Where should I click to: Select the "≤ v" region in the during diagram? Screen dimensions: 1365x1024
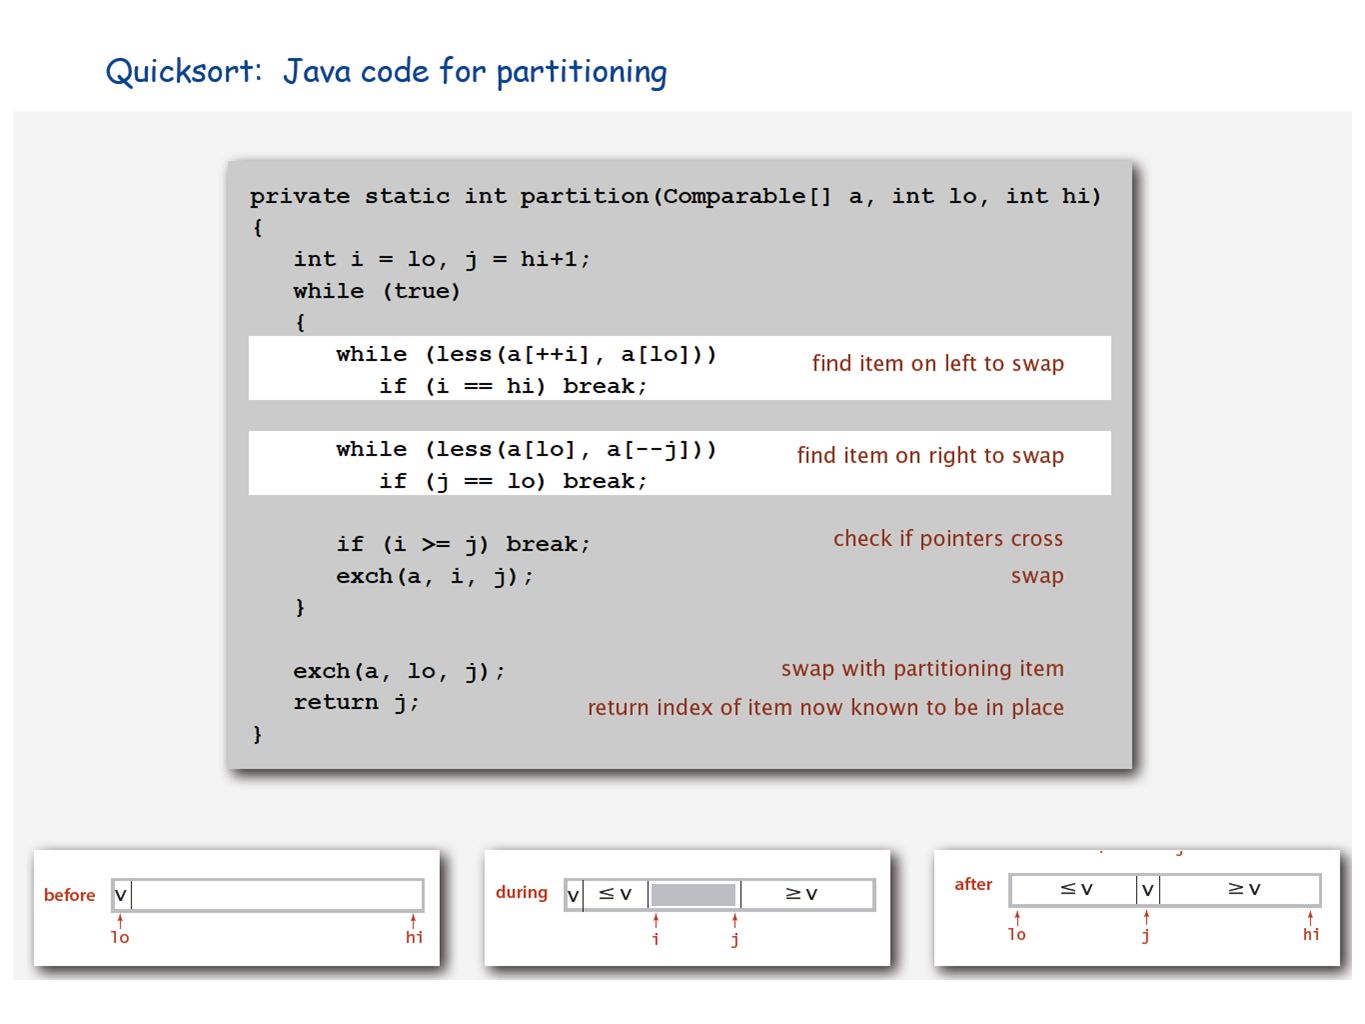click(615, 894)
